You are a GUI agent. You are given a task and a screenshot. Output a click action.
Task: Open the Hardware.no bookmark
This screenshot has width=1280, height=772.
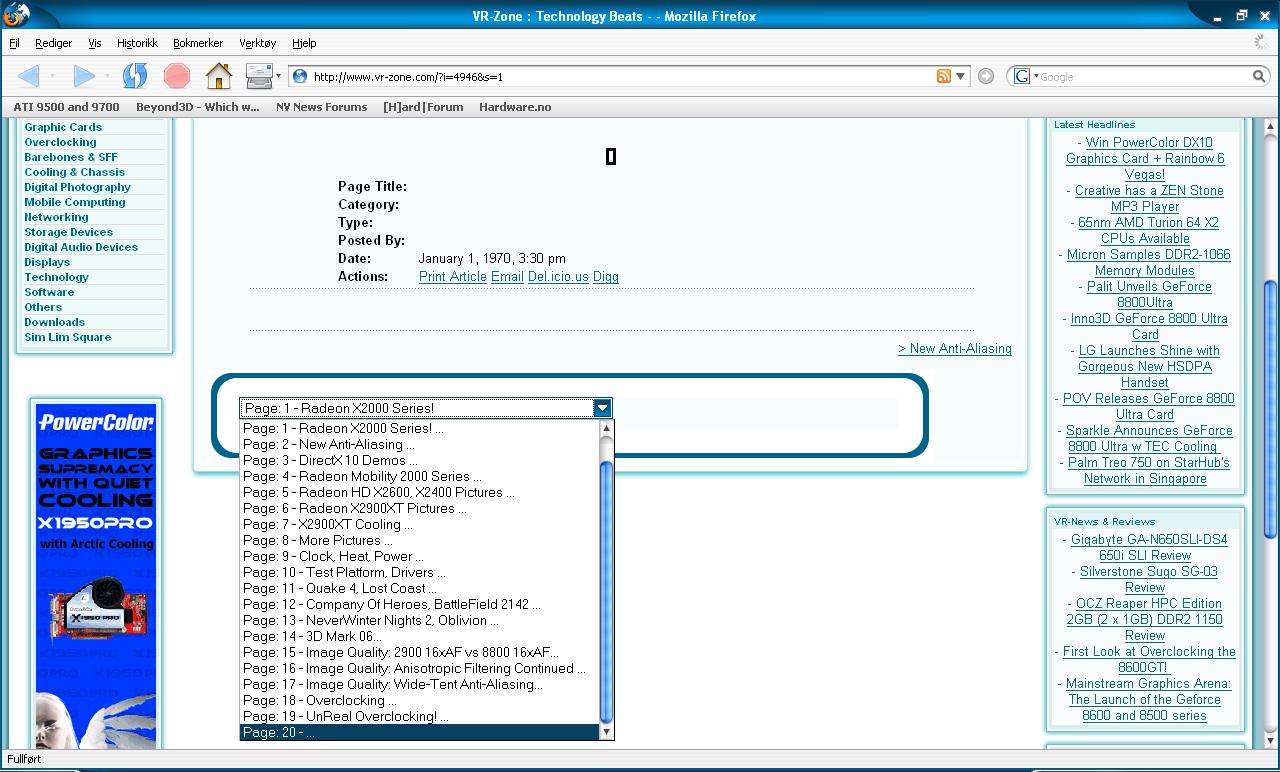(x=515, y=107)
